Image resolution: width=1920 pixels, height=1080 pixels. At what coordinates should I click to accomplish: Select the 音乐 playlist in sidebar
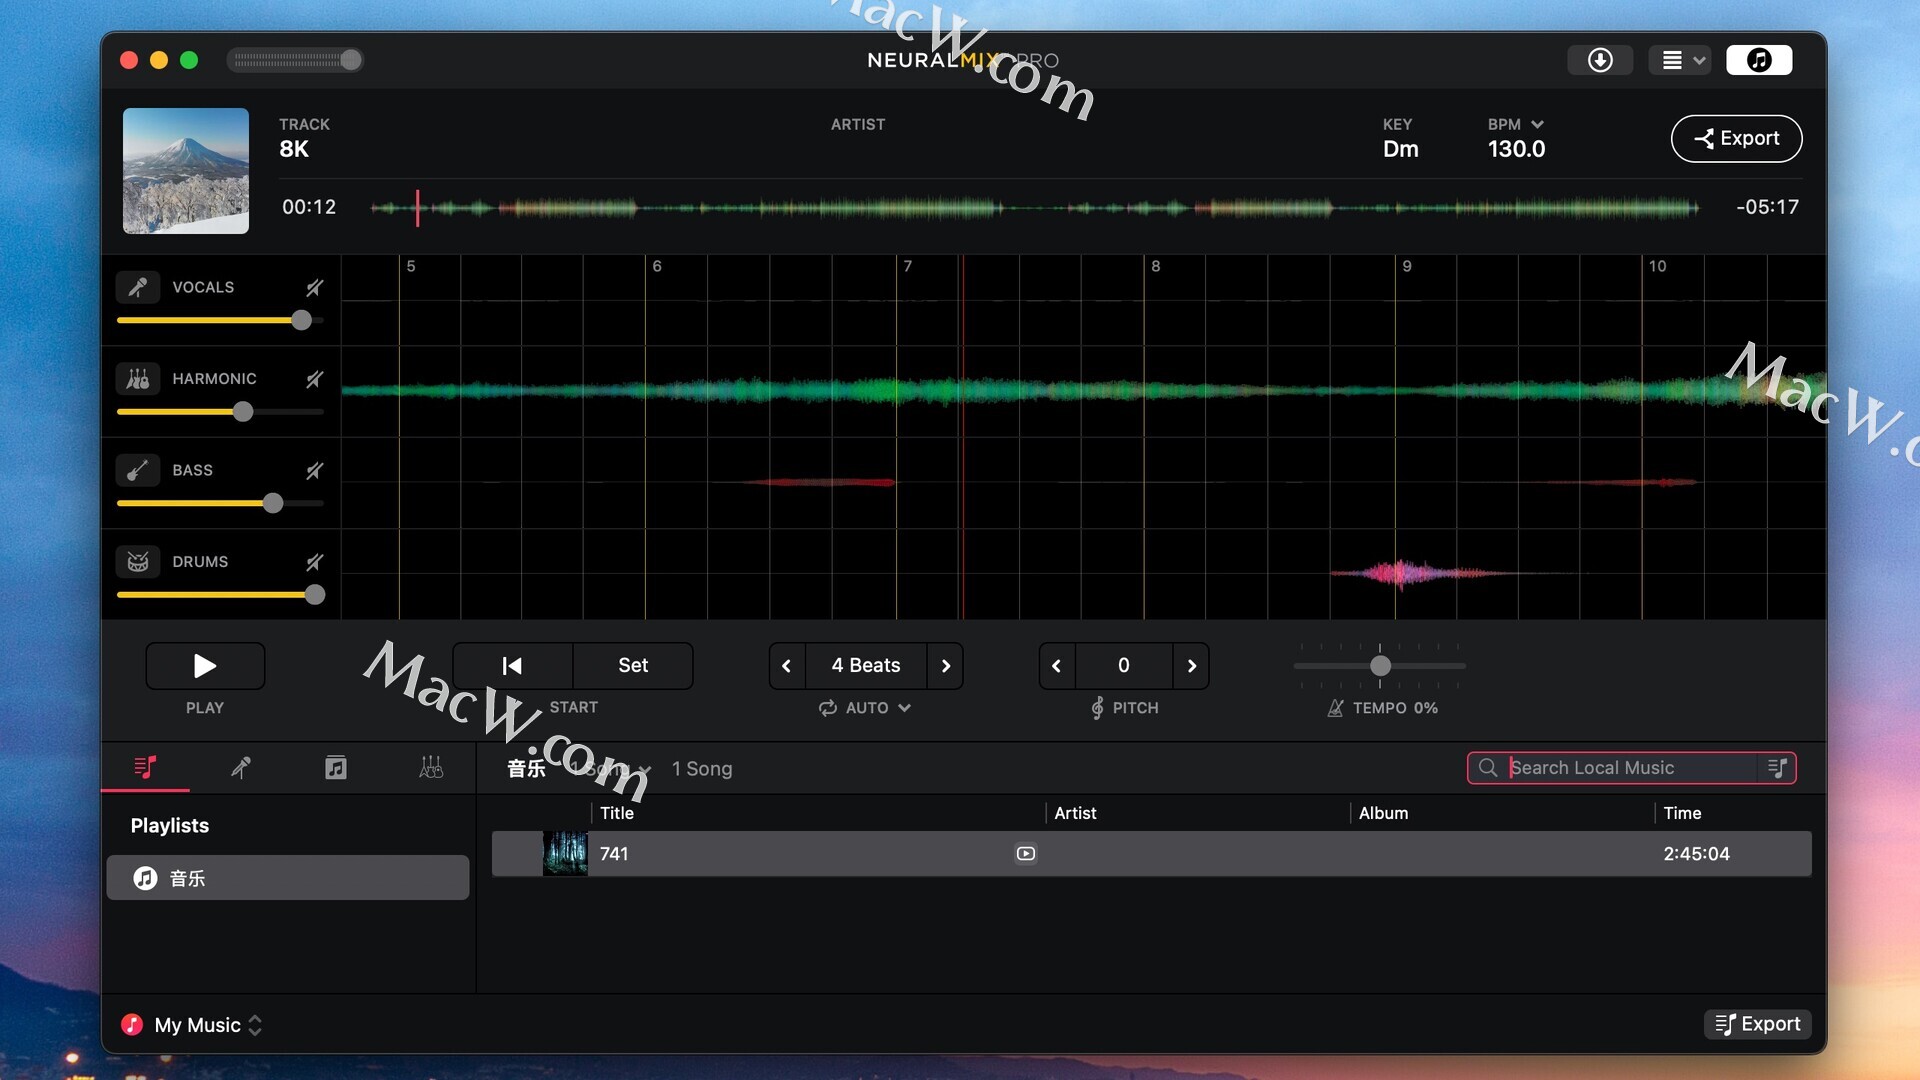coord(288,878)
